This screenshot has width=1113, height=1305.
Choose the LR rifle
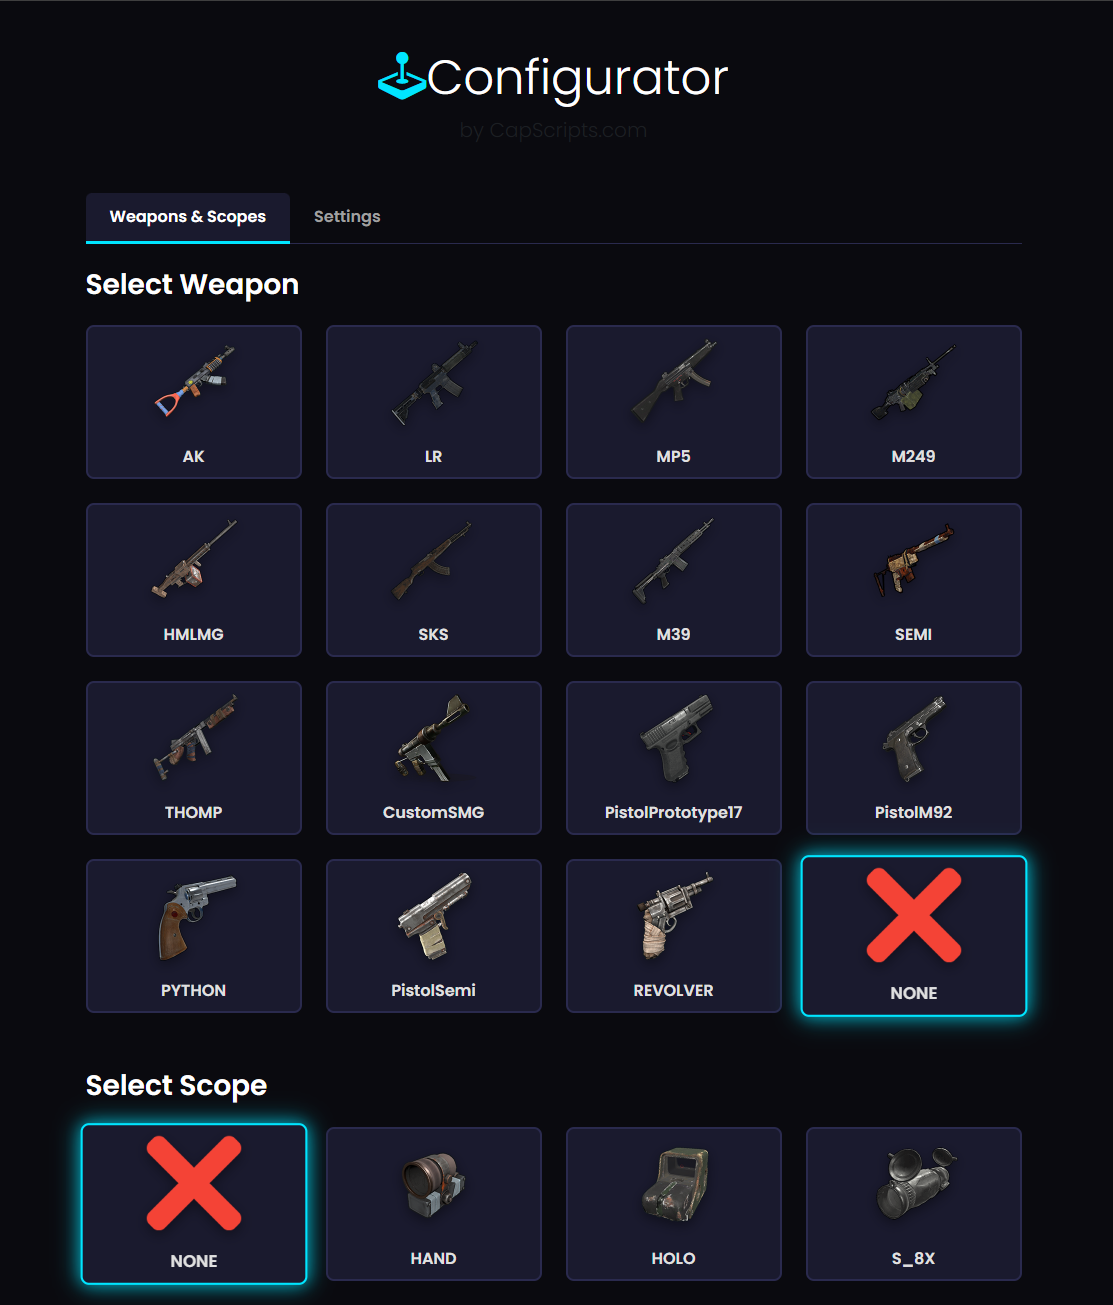coord(434,402)
